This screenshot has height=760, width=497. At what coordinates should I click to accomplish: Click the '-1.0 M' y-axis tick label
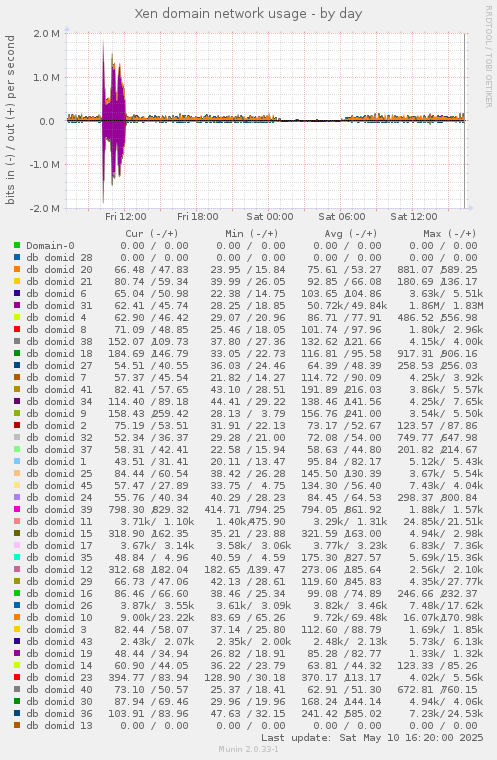(45, 165)
